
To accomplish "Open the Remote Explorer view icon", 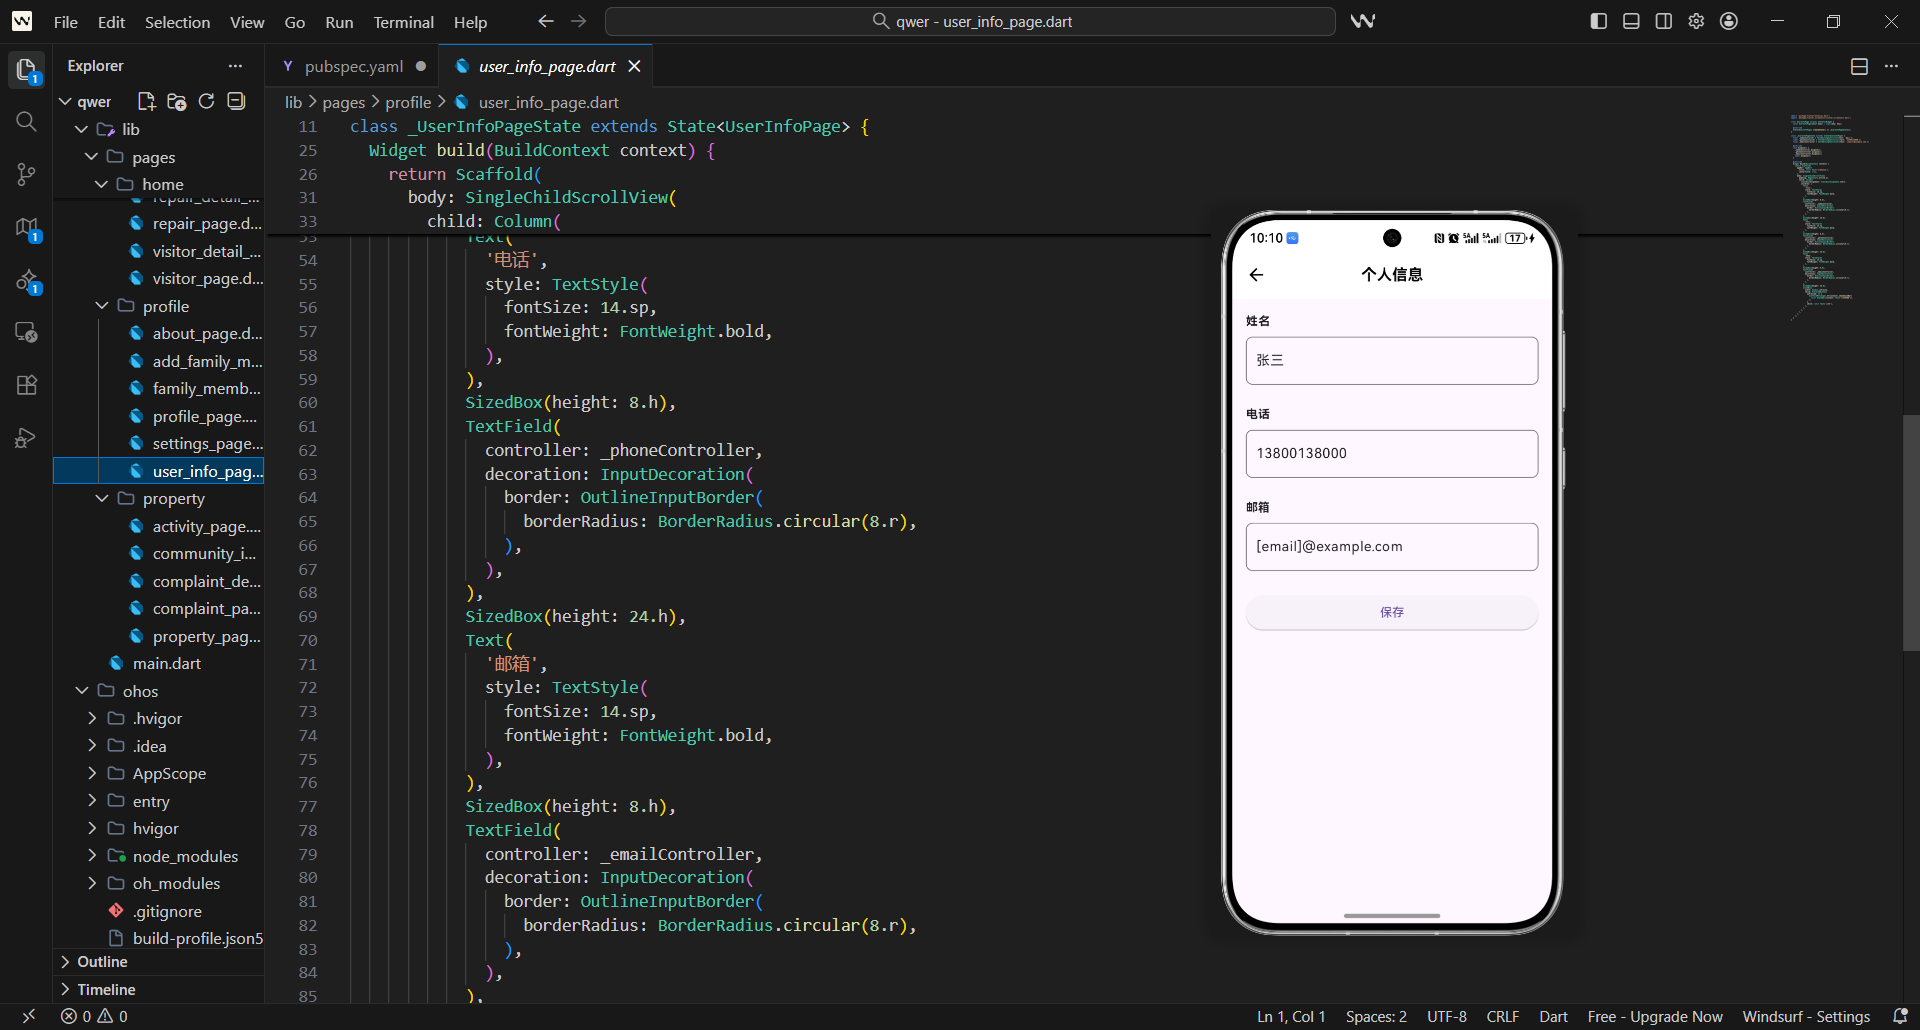I will point(26,333).
